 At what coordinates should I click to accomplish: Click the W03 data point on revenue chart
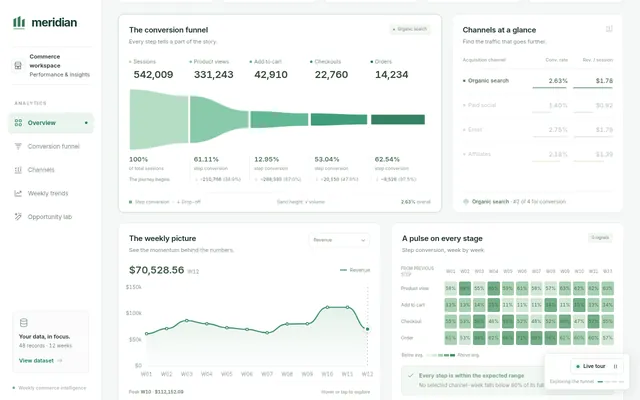[187, 320]
